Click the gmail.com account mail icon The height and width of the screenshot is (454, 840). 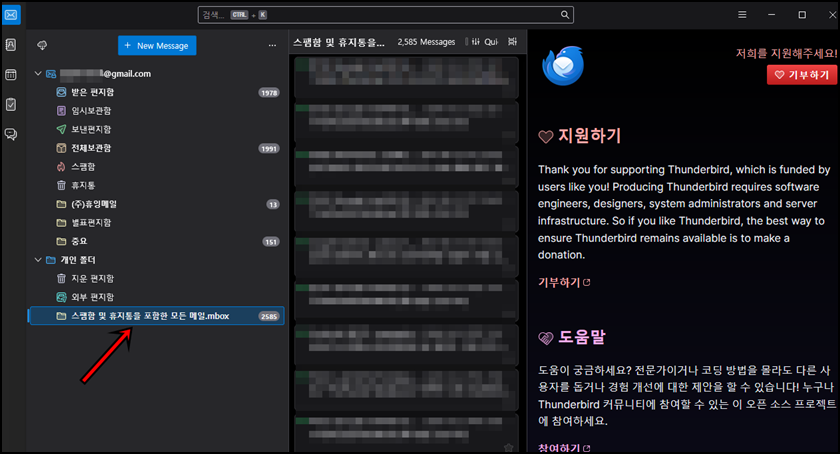(x=51, y=73)
